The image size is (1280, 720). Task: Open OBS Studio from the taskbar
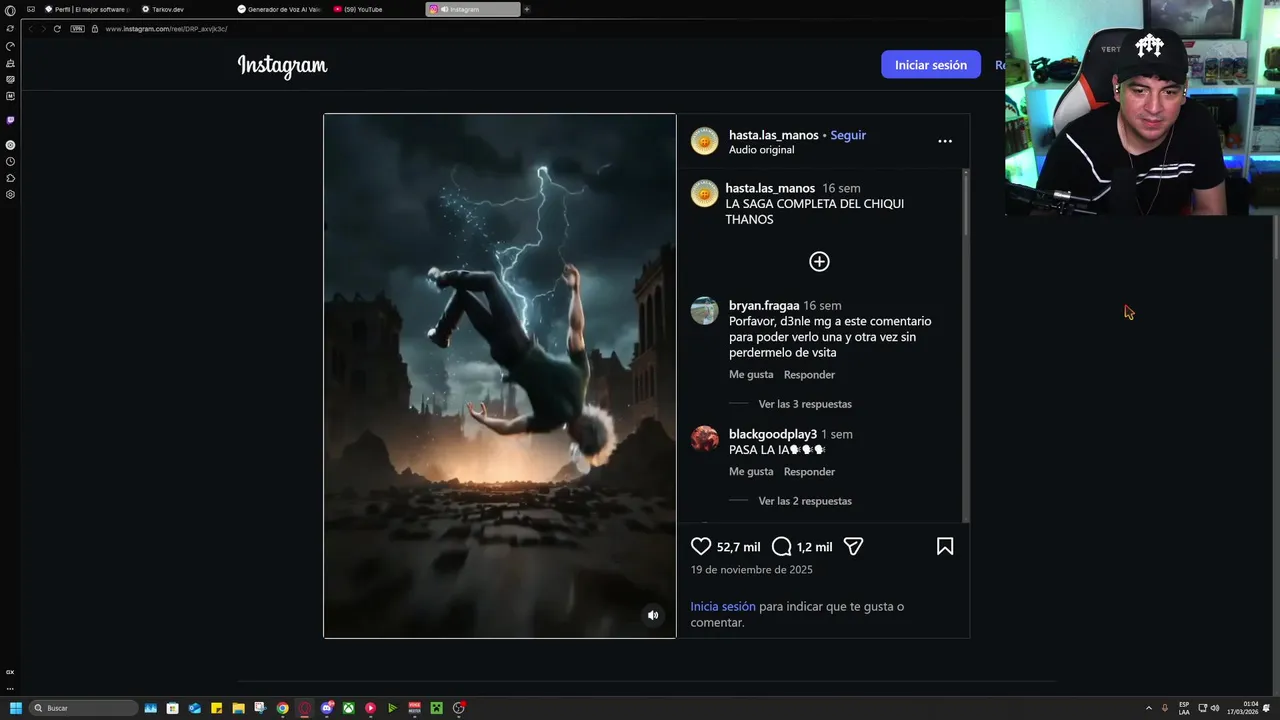tap(458, 708)
